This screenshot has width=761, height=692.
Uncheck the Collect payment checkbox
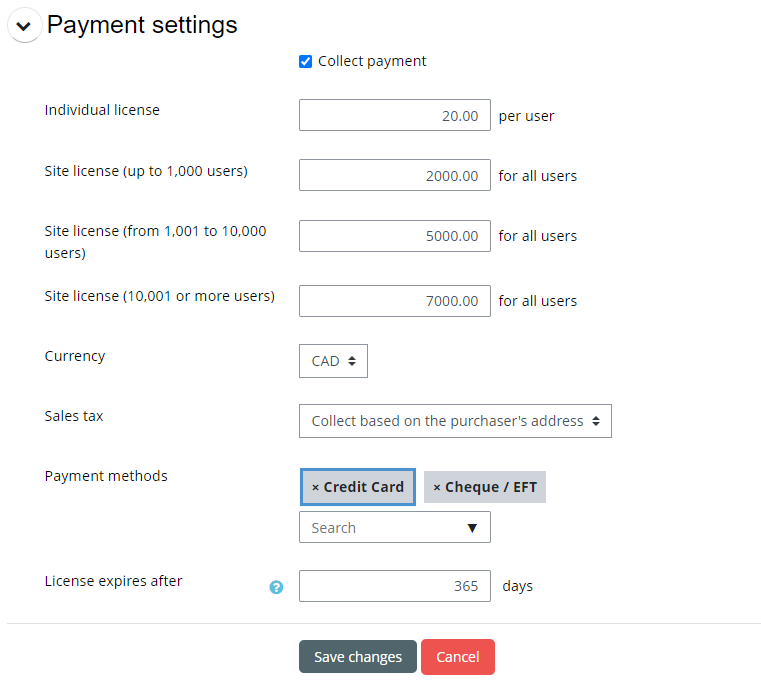306,62
